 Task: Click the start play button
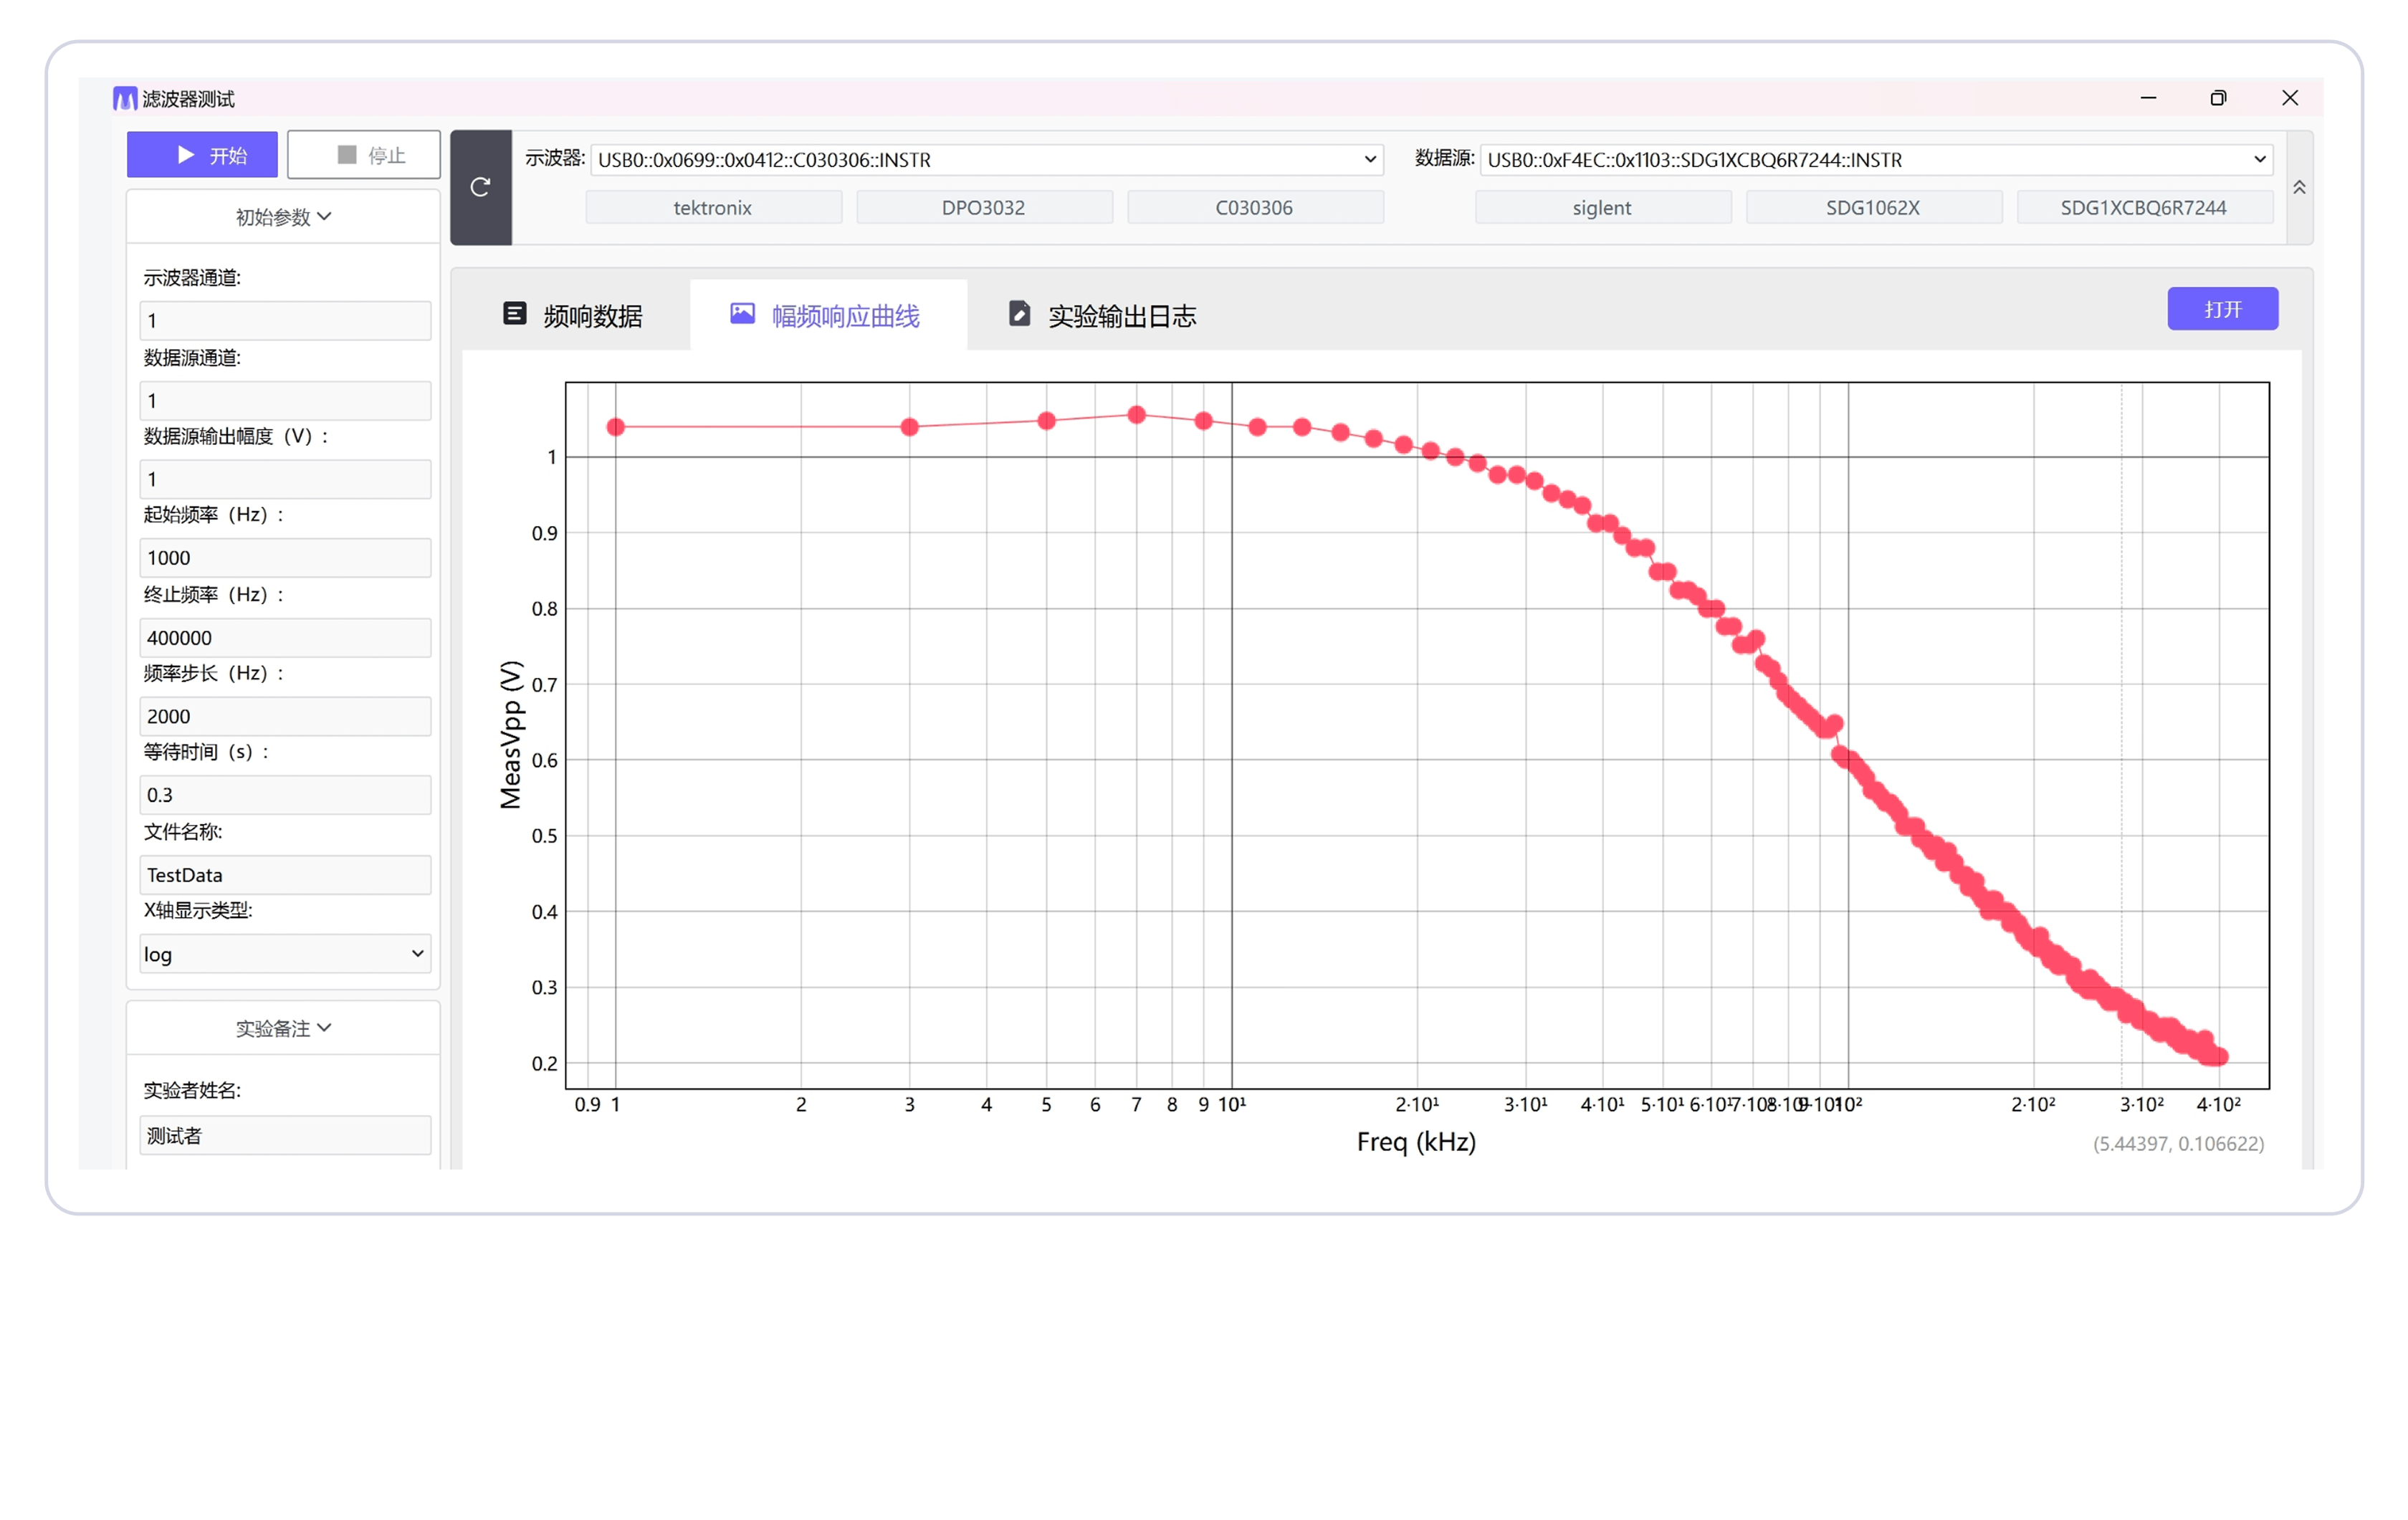(202, 155)
